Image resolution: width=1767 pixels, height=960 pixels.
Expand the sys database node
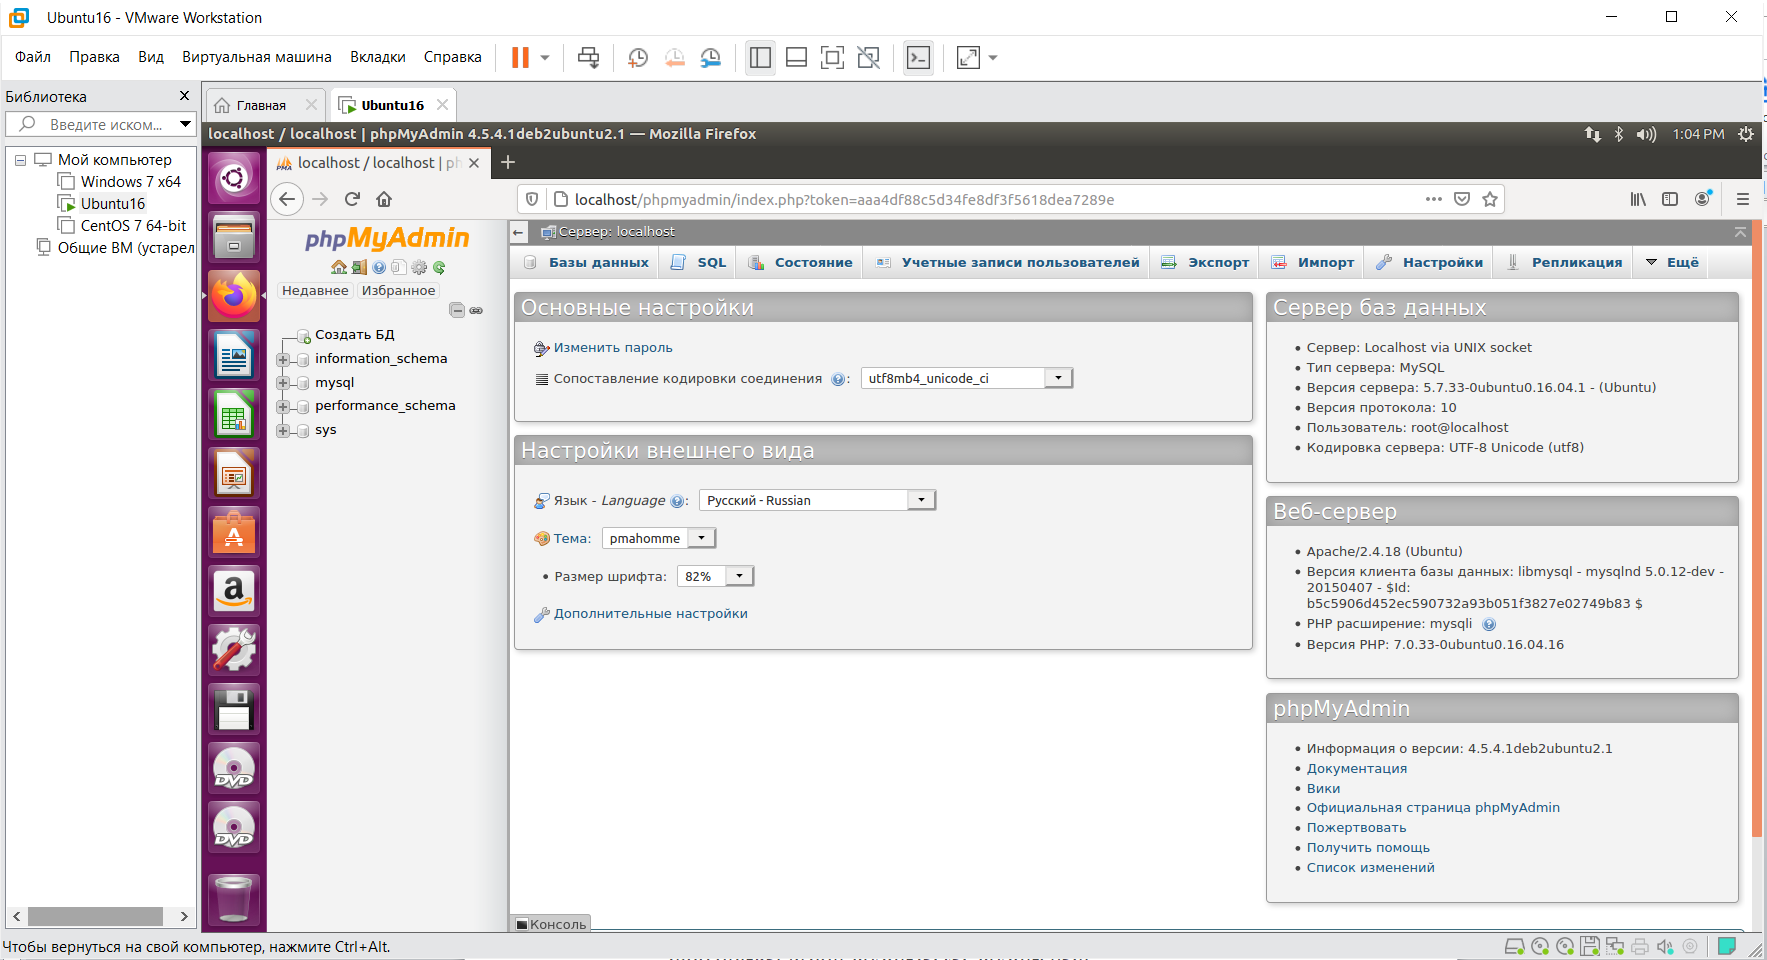[x=283, y=430]
